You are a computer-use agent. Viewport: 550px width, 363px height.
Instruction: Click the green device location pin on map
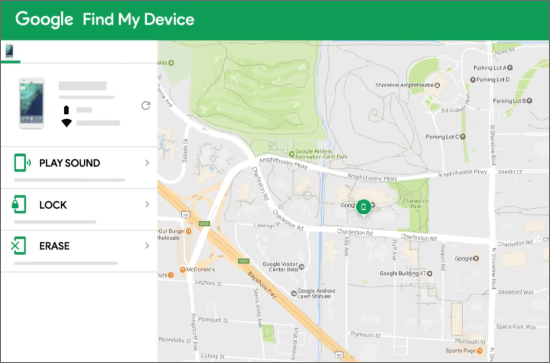click(x=364, y=207)
